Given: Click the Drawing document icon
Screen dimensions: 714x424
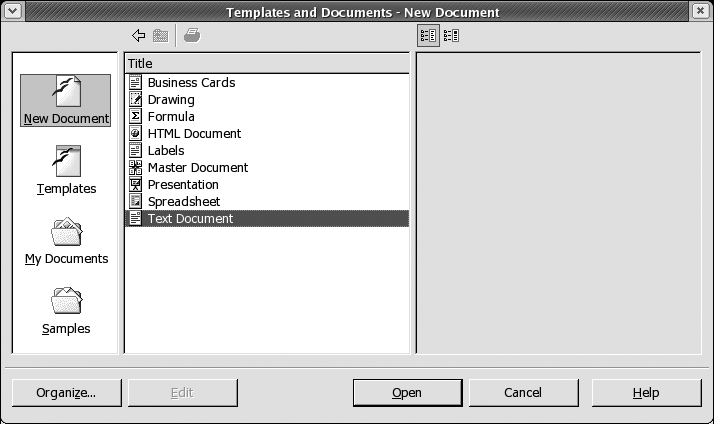Looking at the screenshot, I should (135, 99).
